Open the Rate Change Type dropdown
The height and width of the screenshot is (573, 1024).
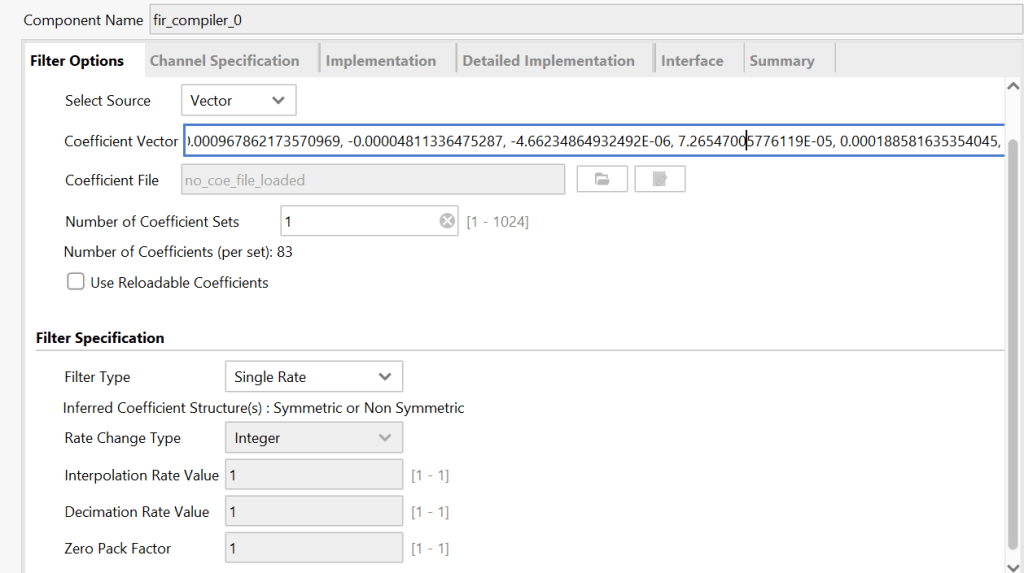313,438
